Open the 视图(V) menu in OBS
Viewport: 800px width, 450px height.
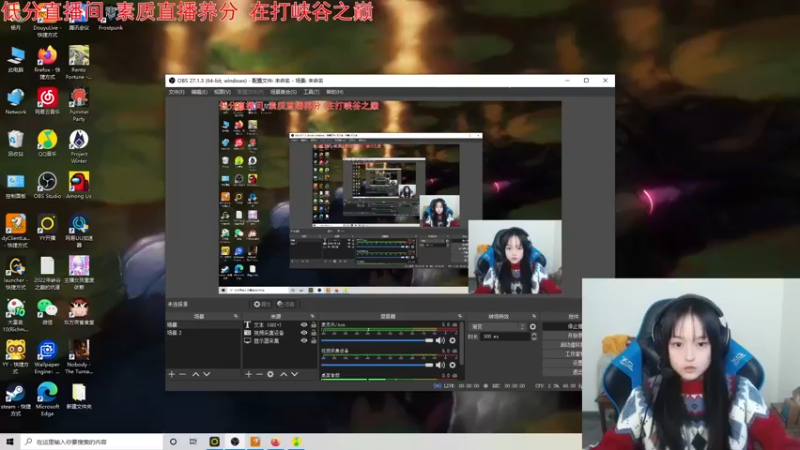click(222, 92)
